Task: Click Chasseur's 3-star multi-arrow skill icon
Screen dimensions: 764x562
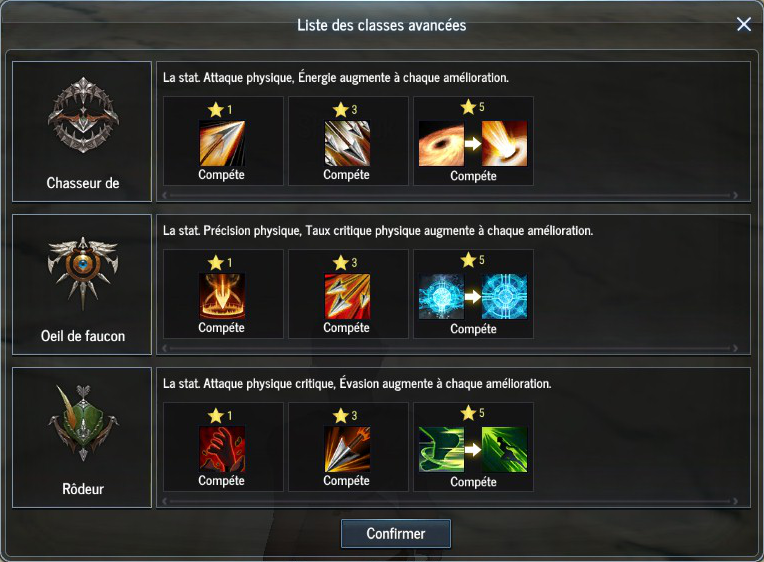Action: 347,143
